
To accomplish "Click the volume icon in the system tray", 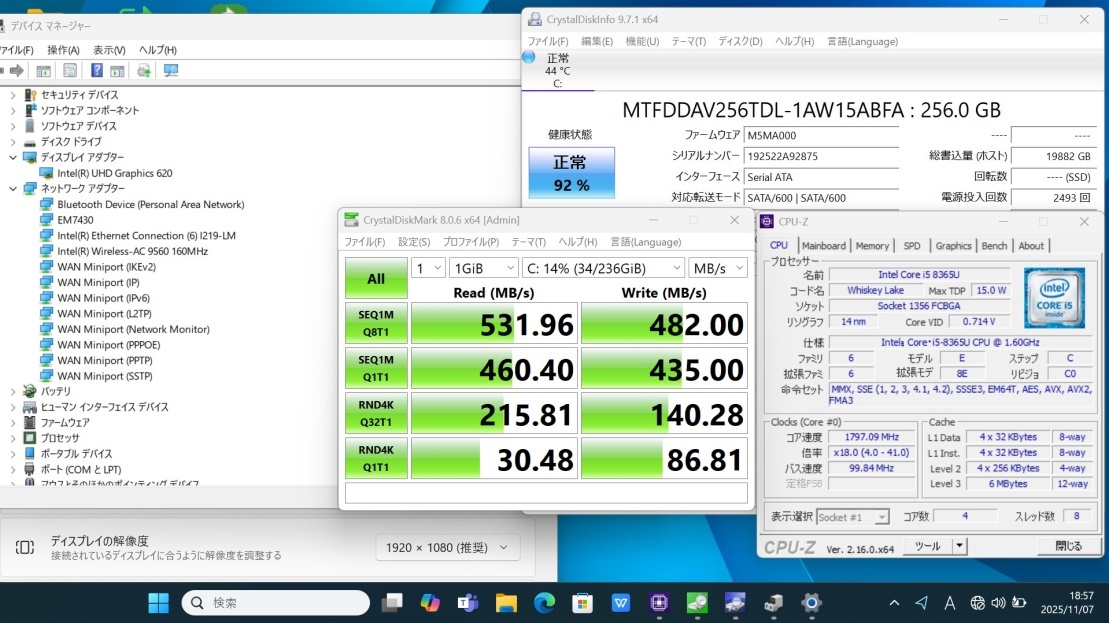I will [995, 602].
